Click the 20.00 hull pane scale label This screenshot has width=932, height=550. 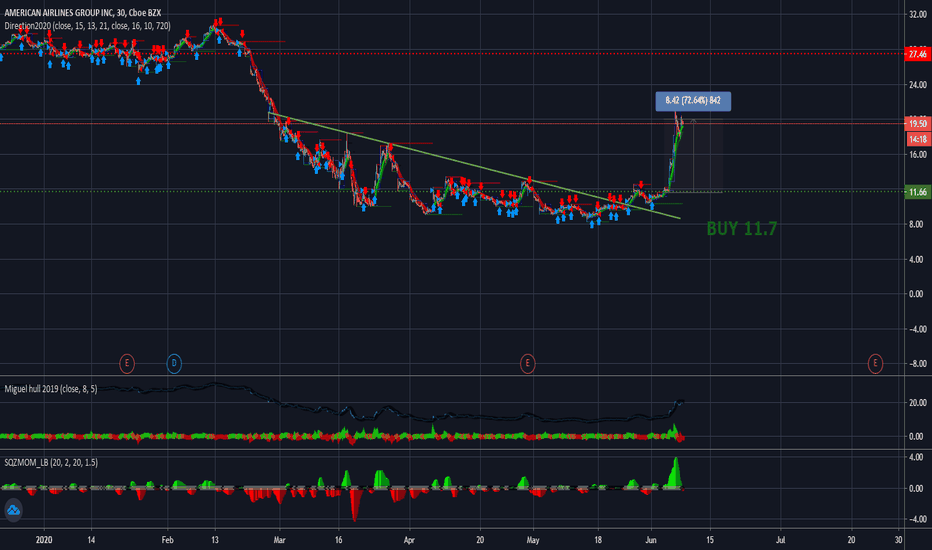point(917,403)
